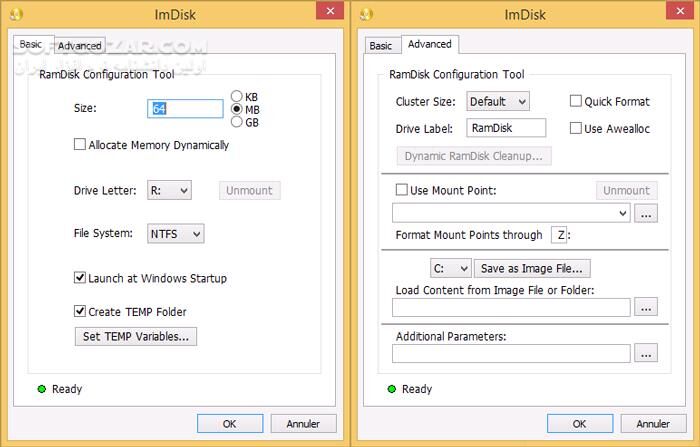This screenshot has width=700, height=447.
Task: Close the right ImDisk window
Action: tap(679, 11)
